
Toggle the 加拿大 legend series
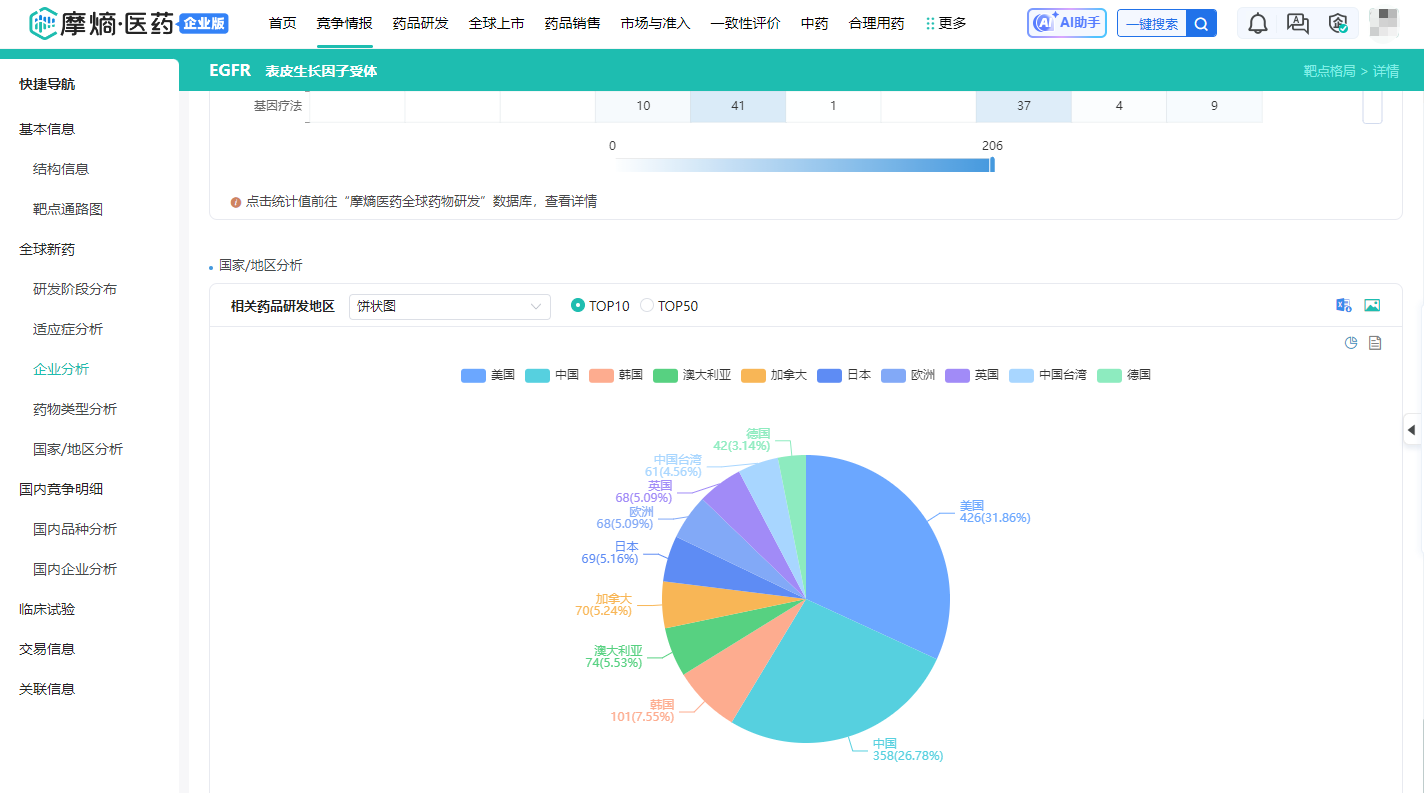click(774, 375)
